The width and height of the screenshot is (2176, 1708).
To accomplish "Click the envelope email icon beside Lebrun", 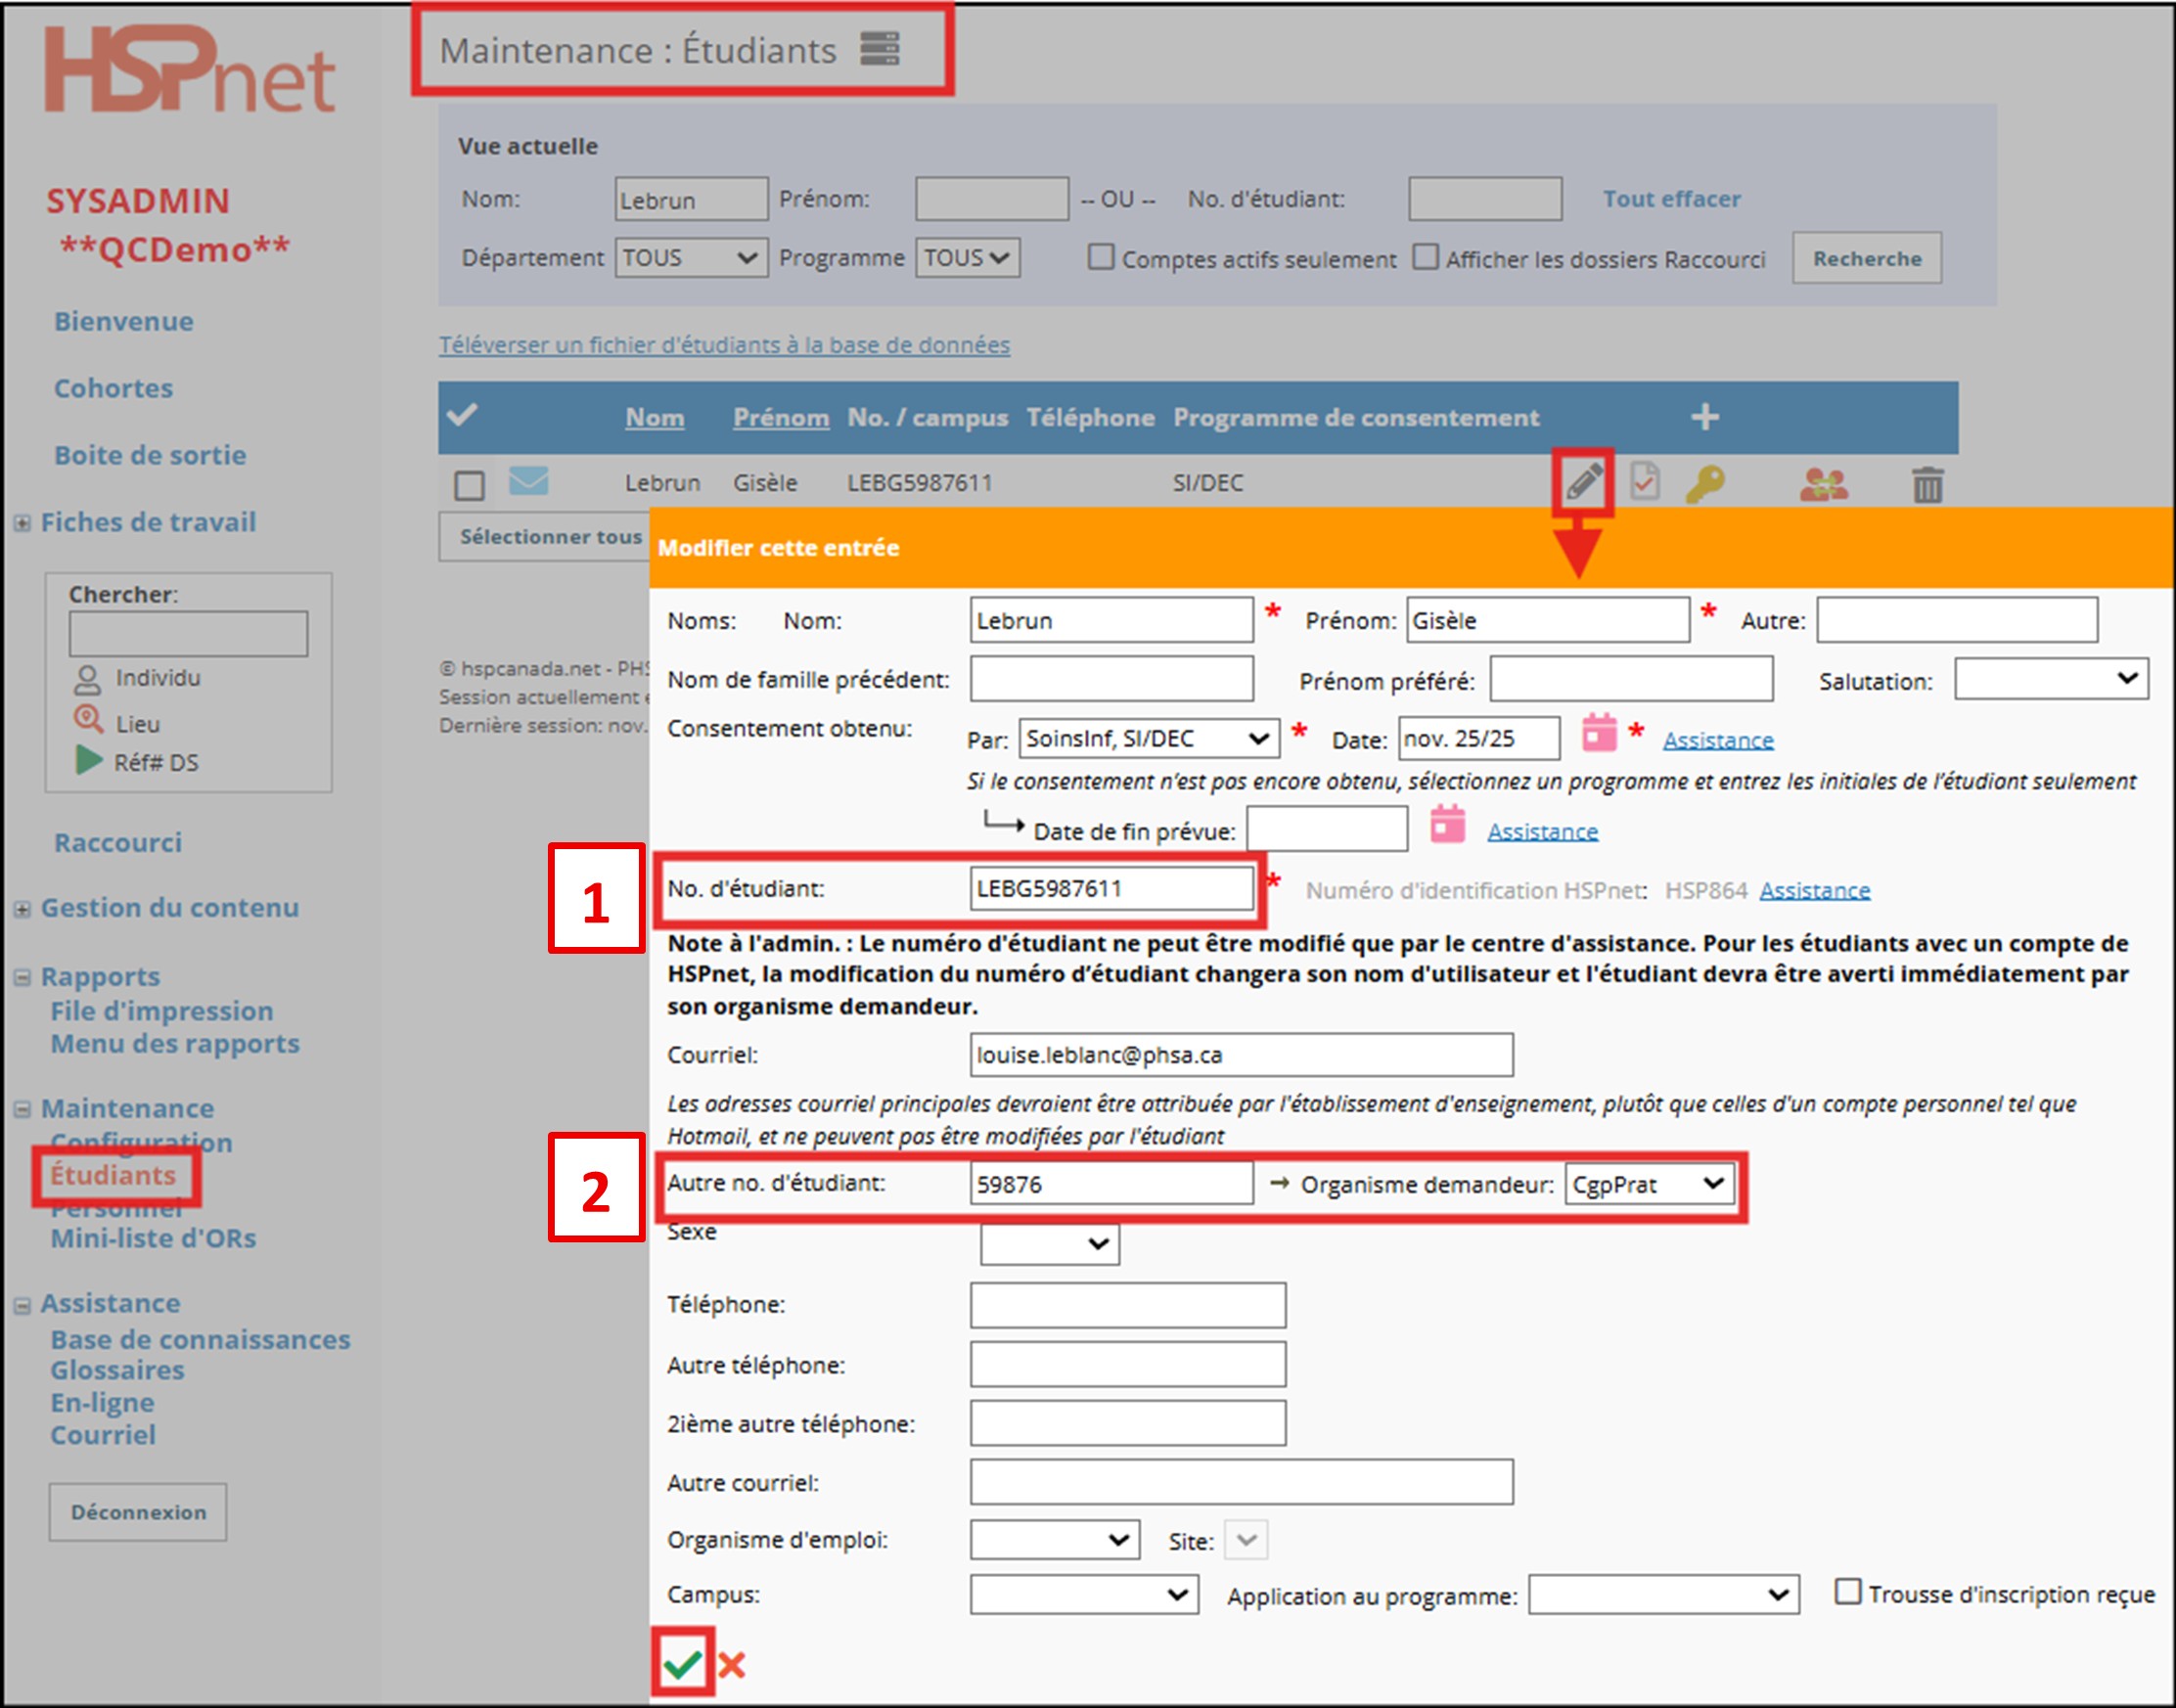I will pyautogui.click(x=528, y=481).
